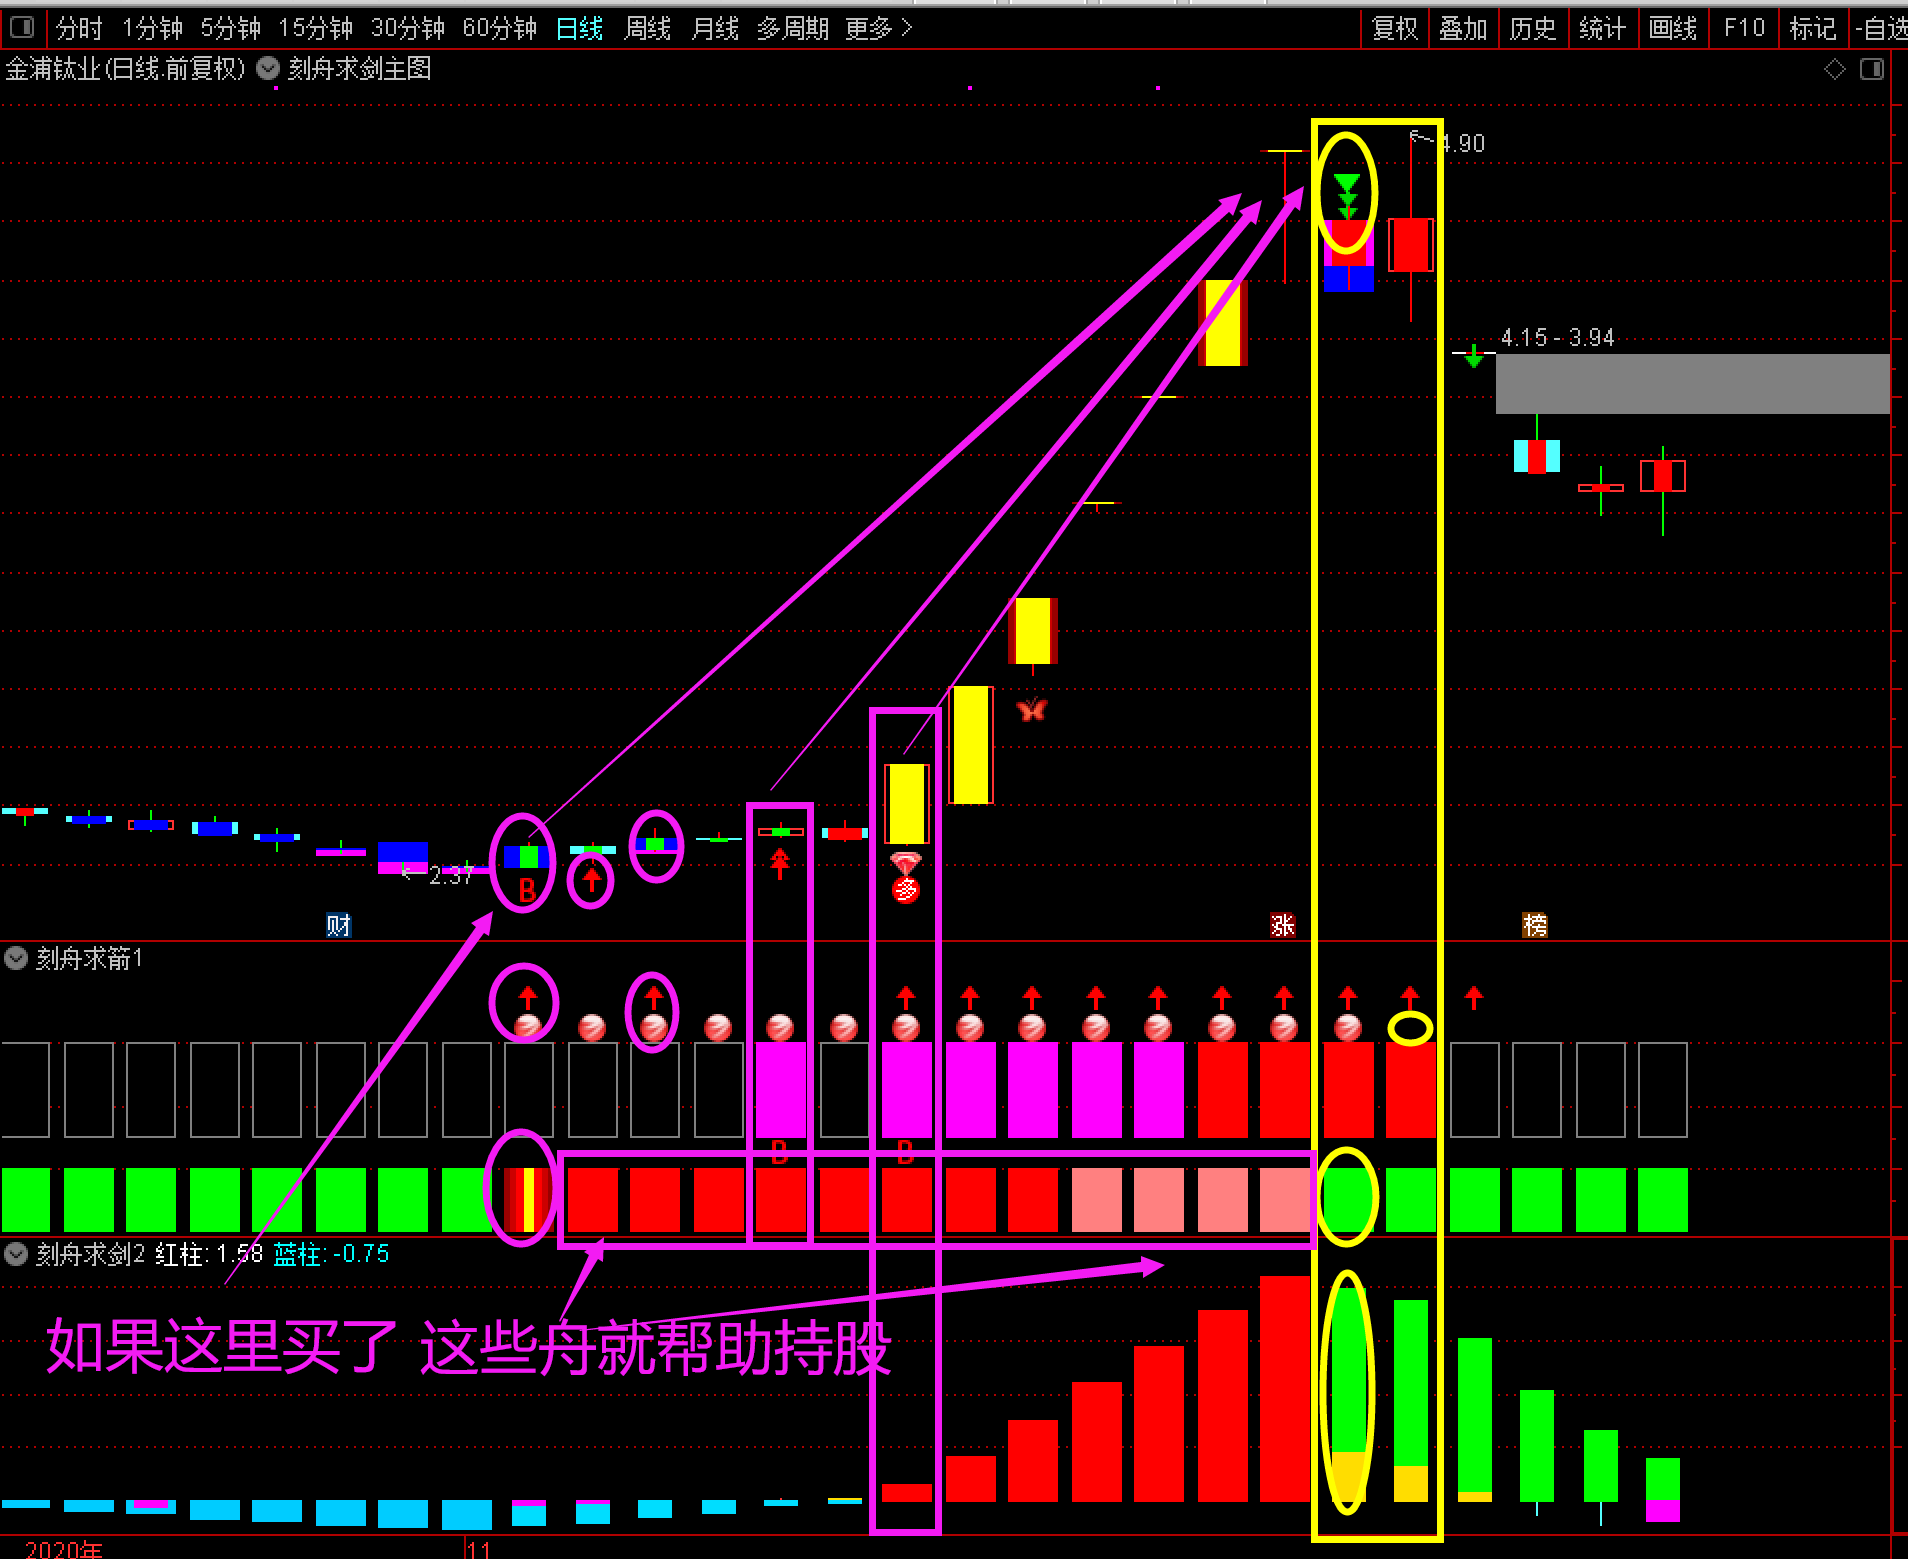Switch to the 周线 weekly tab
This screenshot has height=1559, width=1908.
(x=647, y=28)
